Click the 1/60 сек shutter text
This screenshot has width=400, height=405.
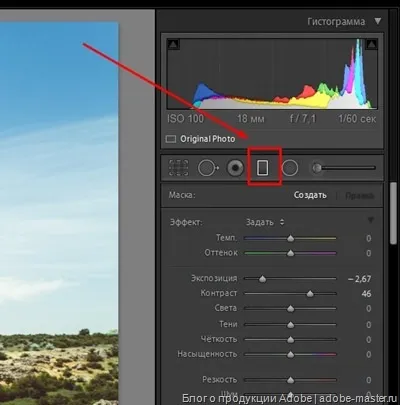[357, 119]
